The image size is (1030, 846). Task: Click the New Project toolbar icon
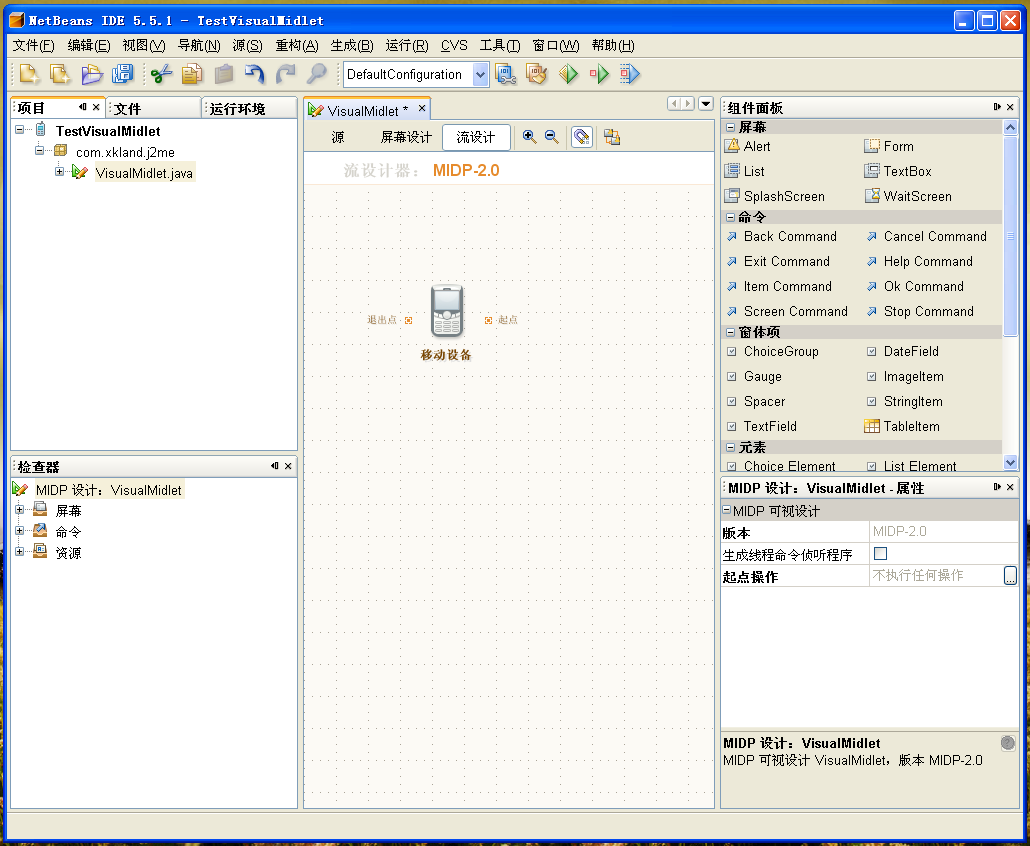click(59, 74)
